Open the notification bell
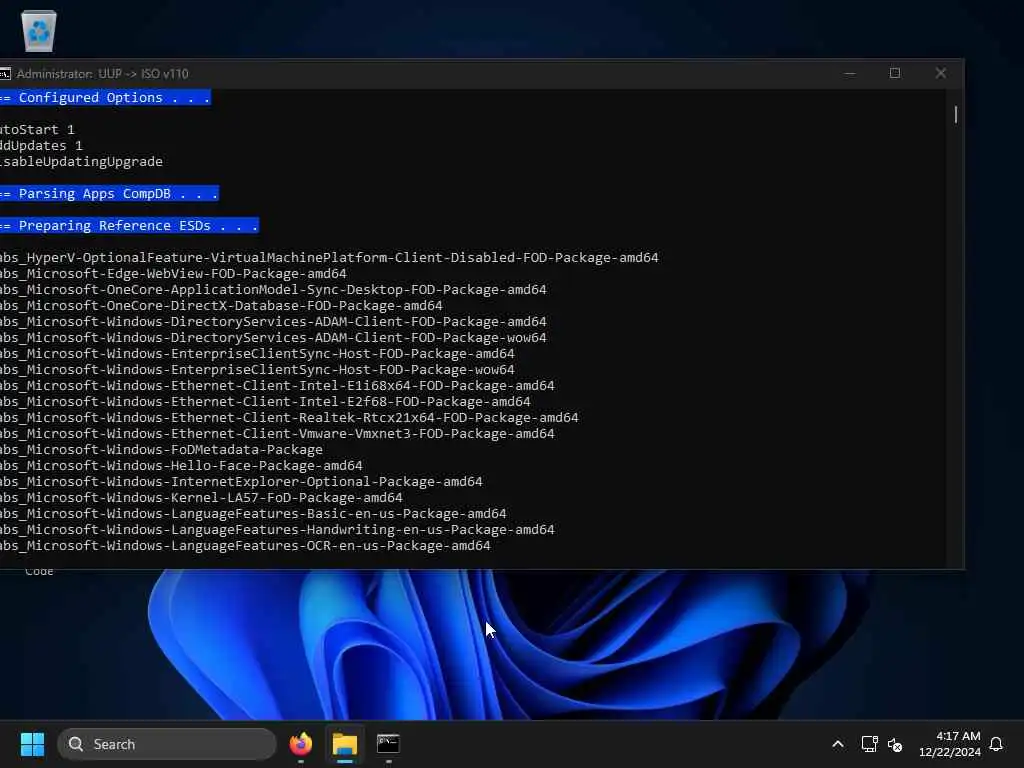 [996, 744]
